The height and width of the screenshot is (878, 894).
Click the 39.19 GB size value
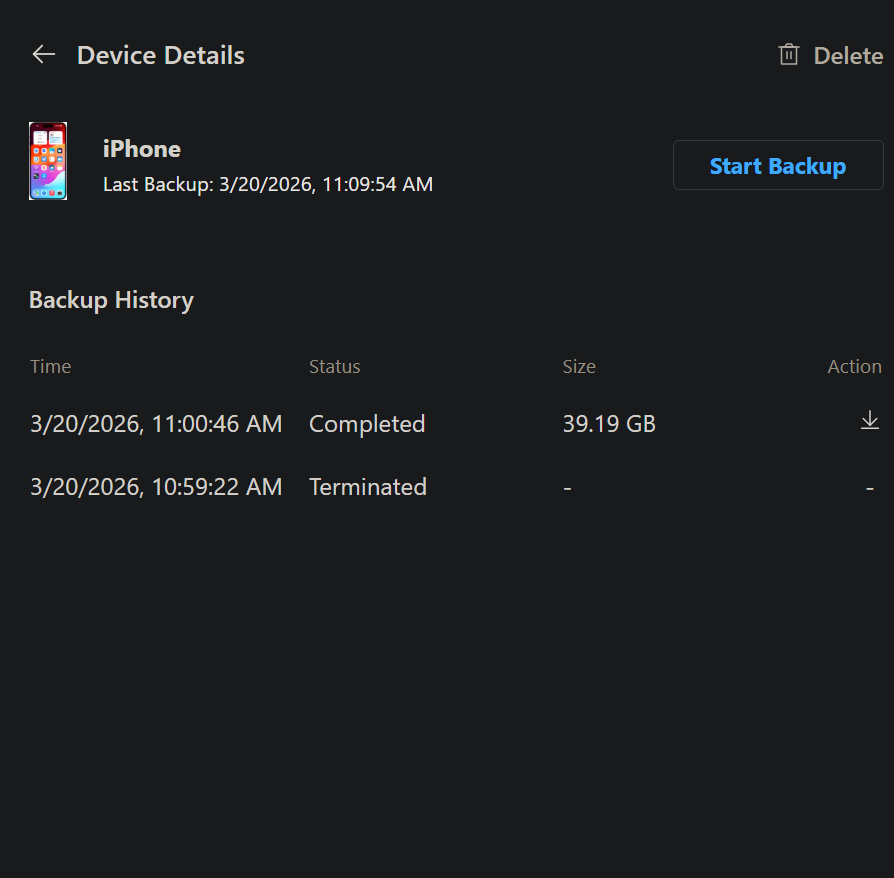(609, 424)
